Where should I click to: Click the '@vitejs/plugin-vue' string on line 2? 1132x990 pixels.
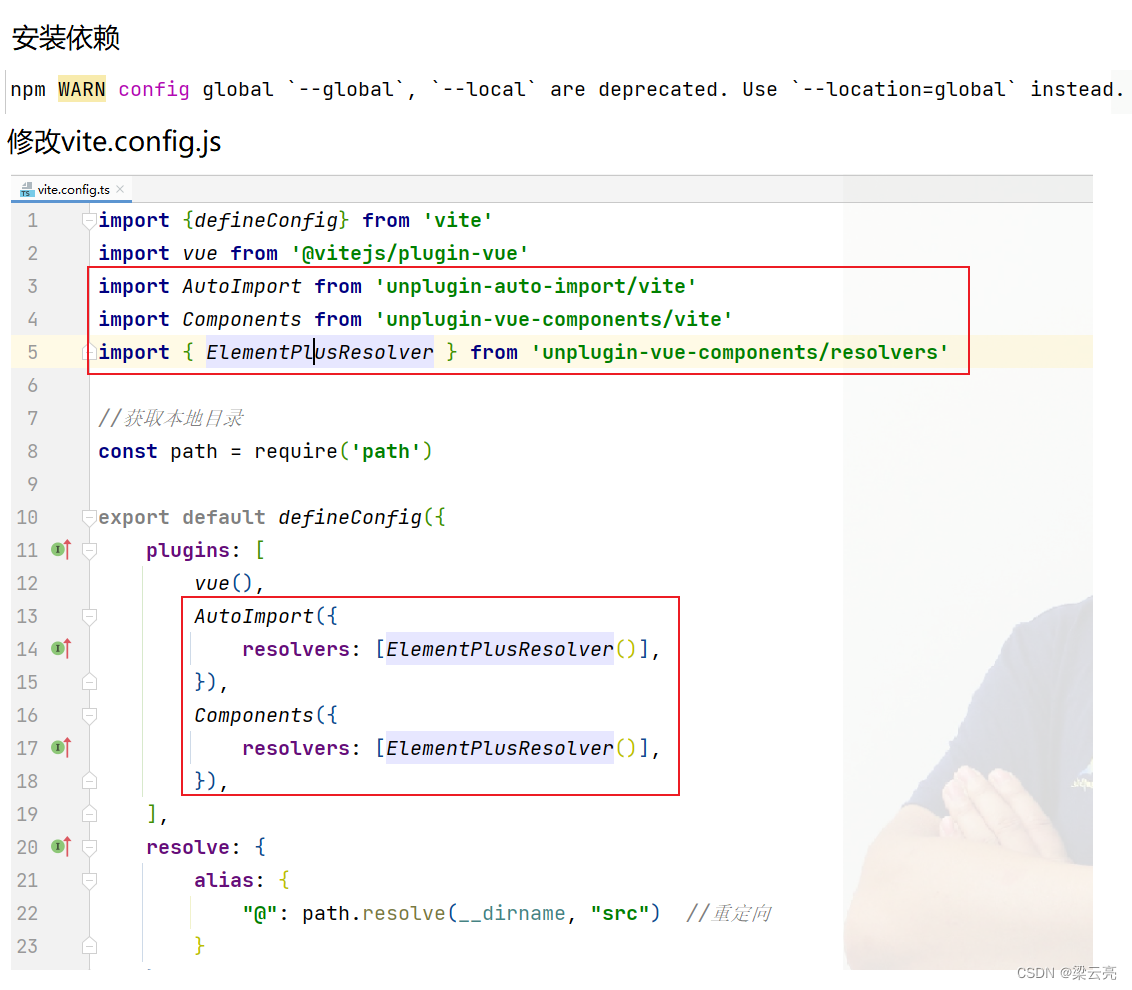[409, 253]
